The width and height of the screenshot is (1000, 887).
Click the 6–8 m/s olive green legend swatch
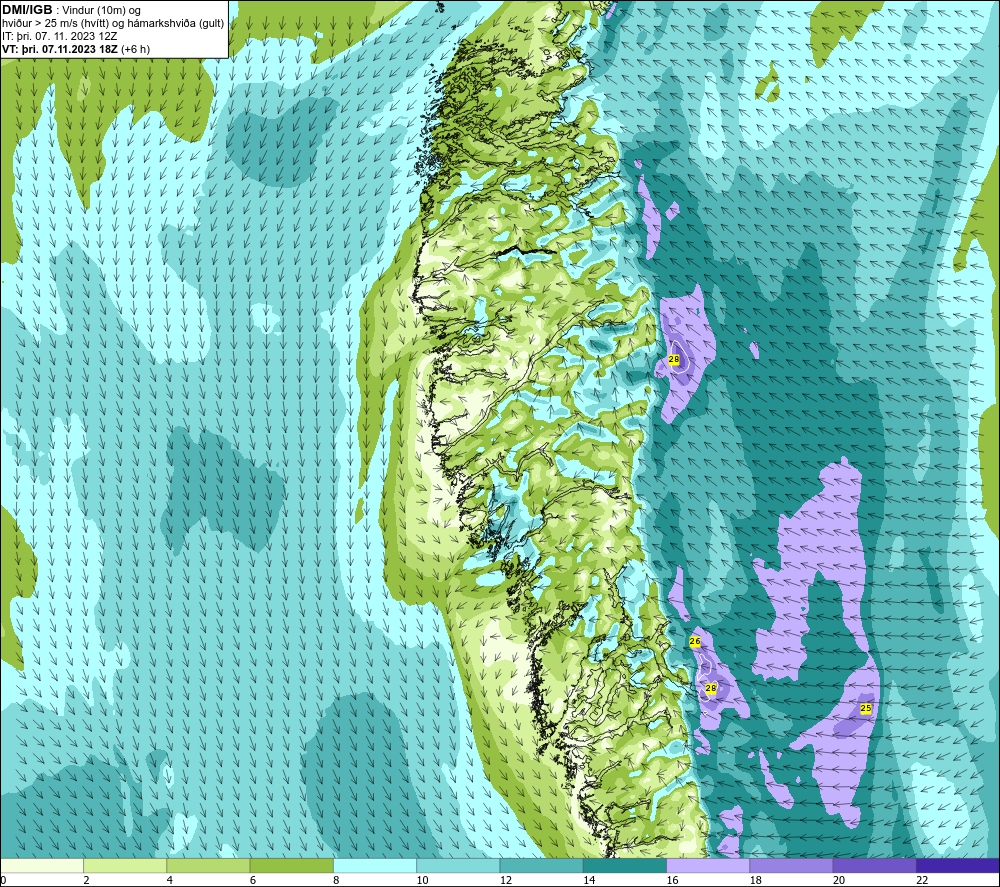(291, 866)
